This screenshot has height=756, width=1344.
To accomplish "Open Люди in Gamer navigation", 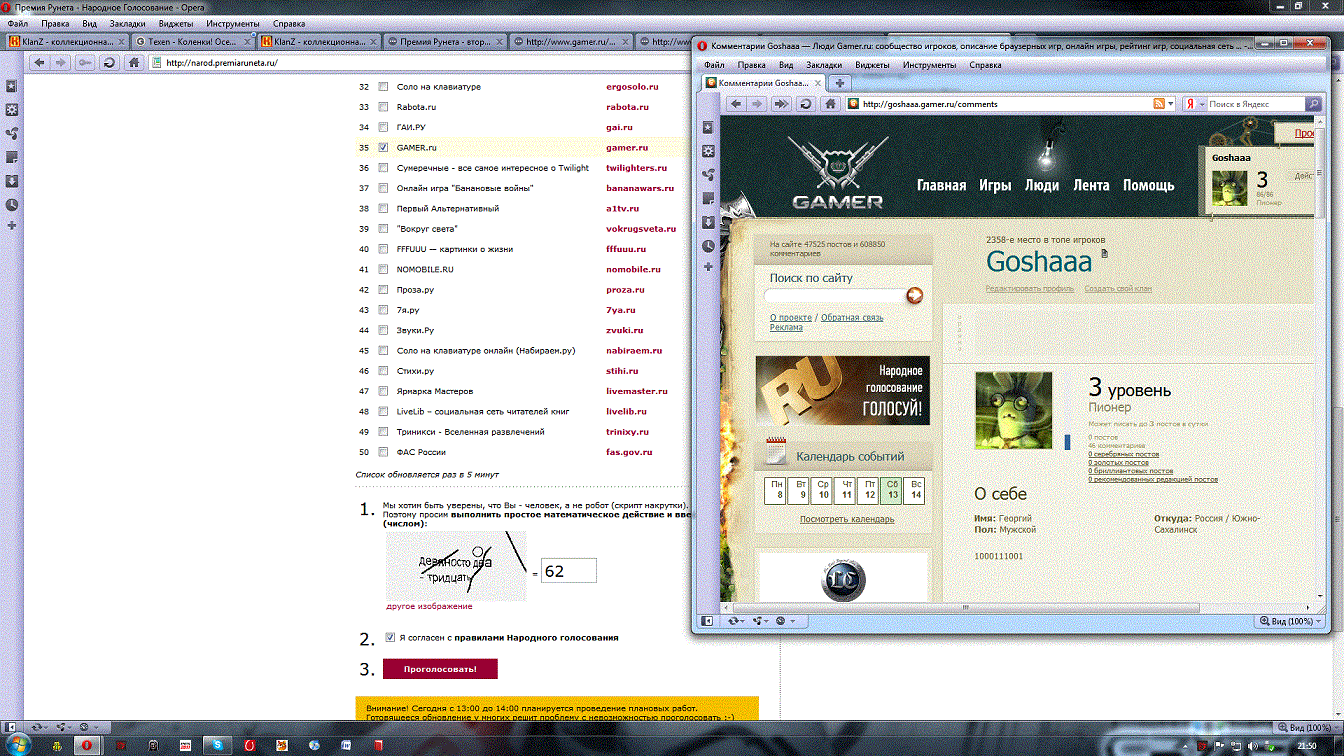I will 1041,185.
